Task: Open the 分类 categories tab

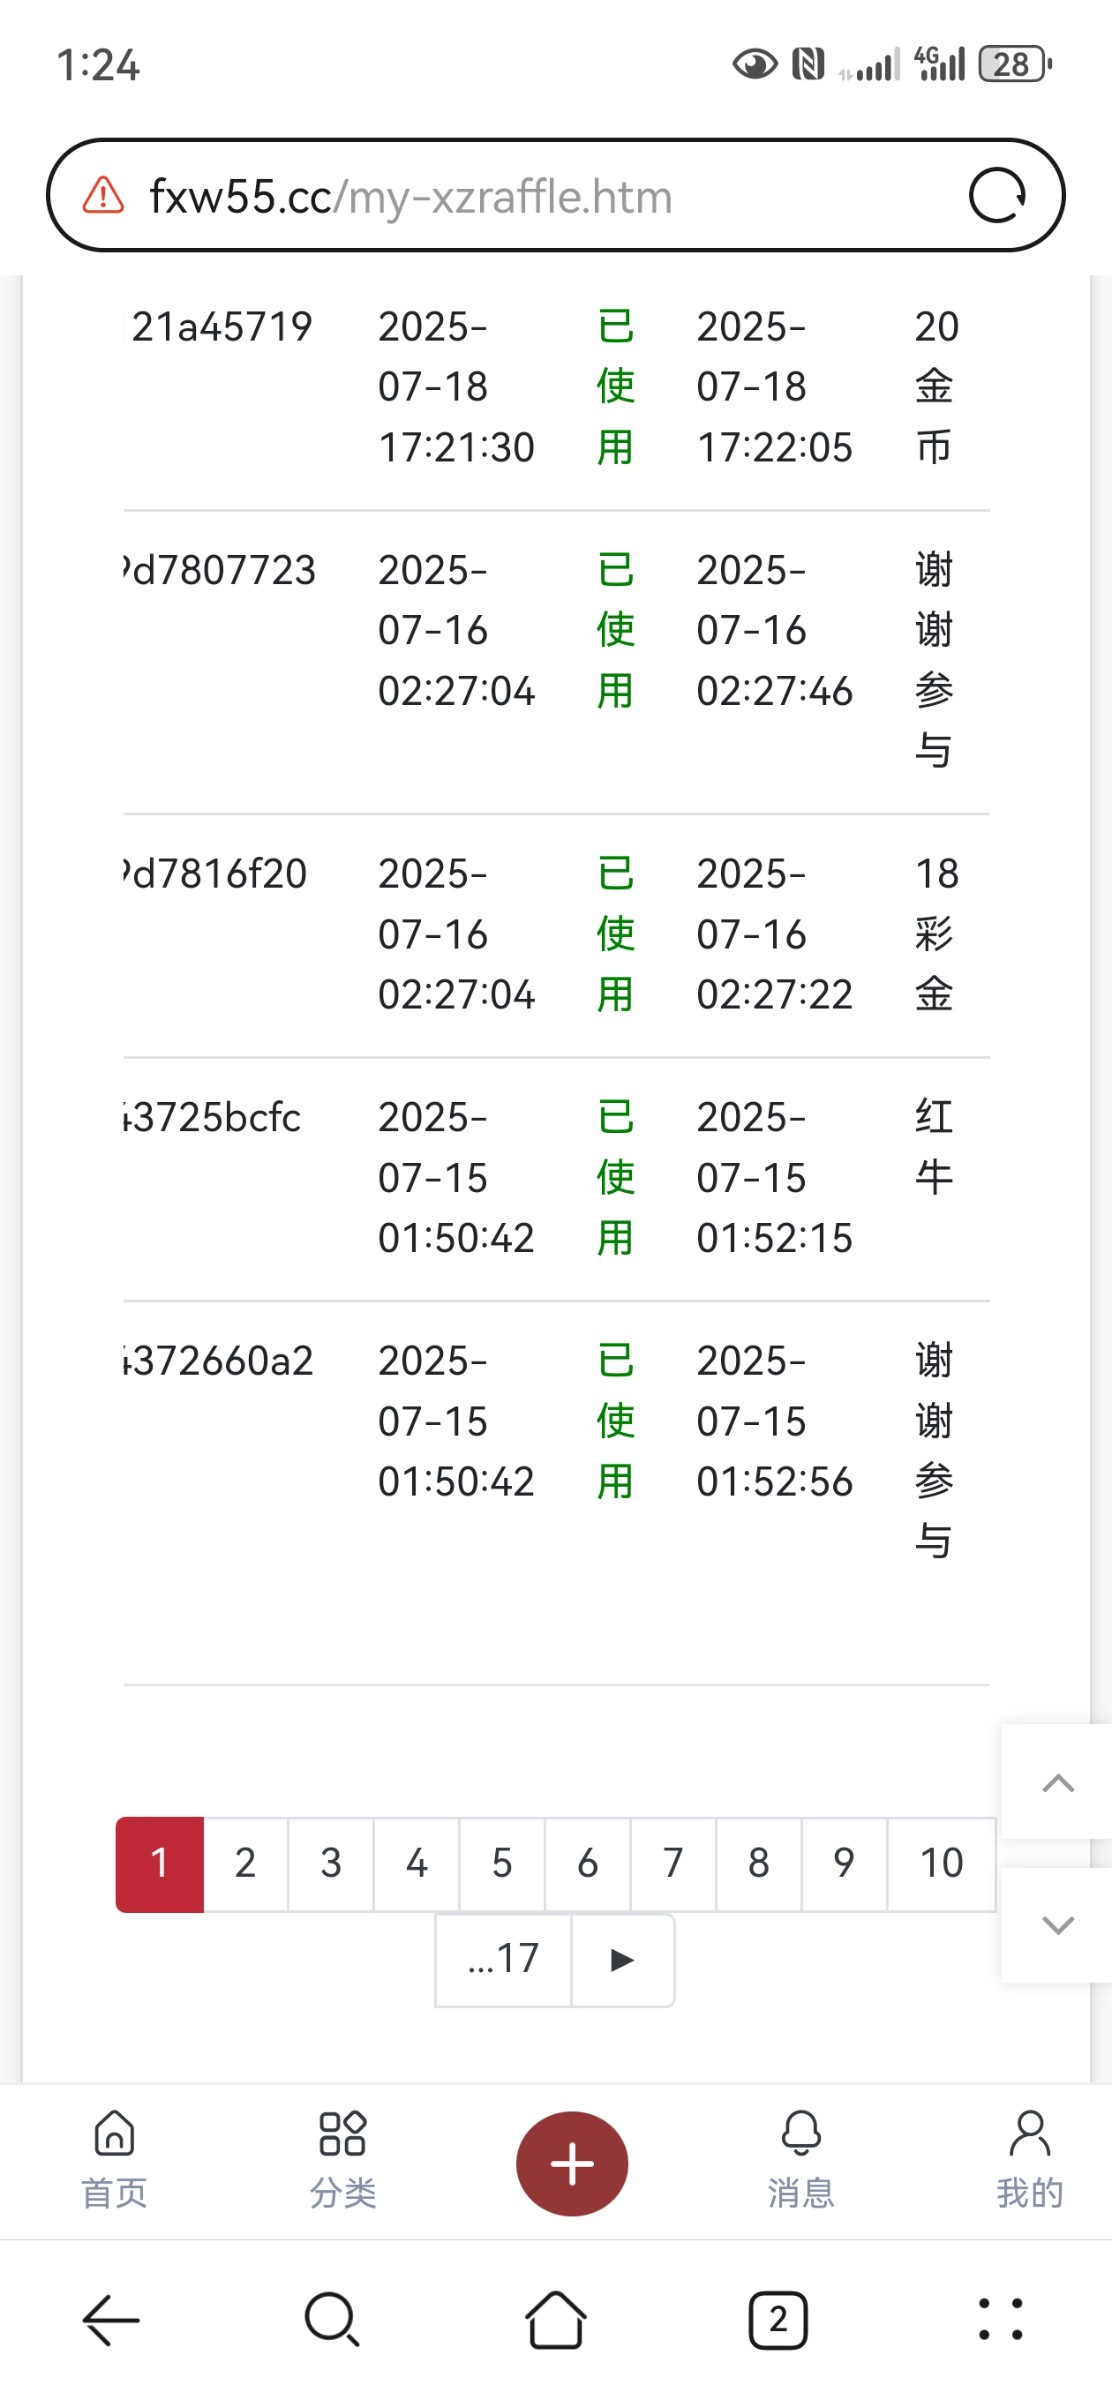Action: (x=342, y=2158)
